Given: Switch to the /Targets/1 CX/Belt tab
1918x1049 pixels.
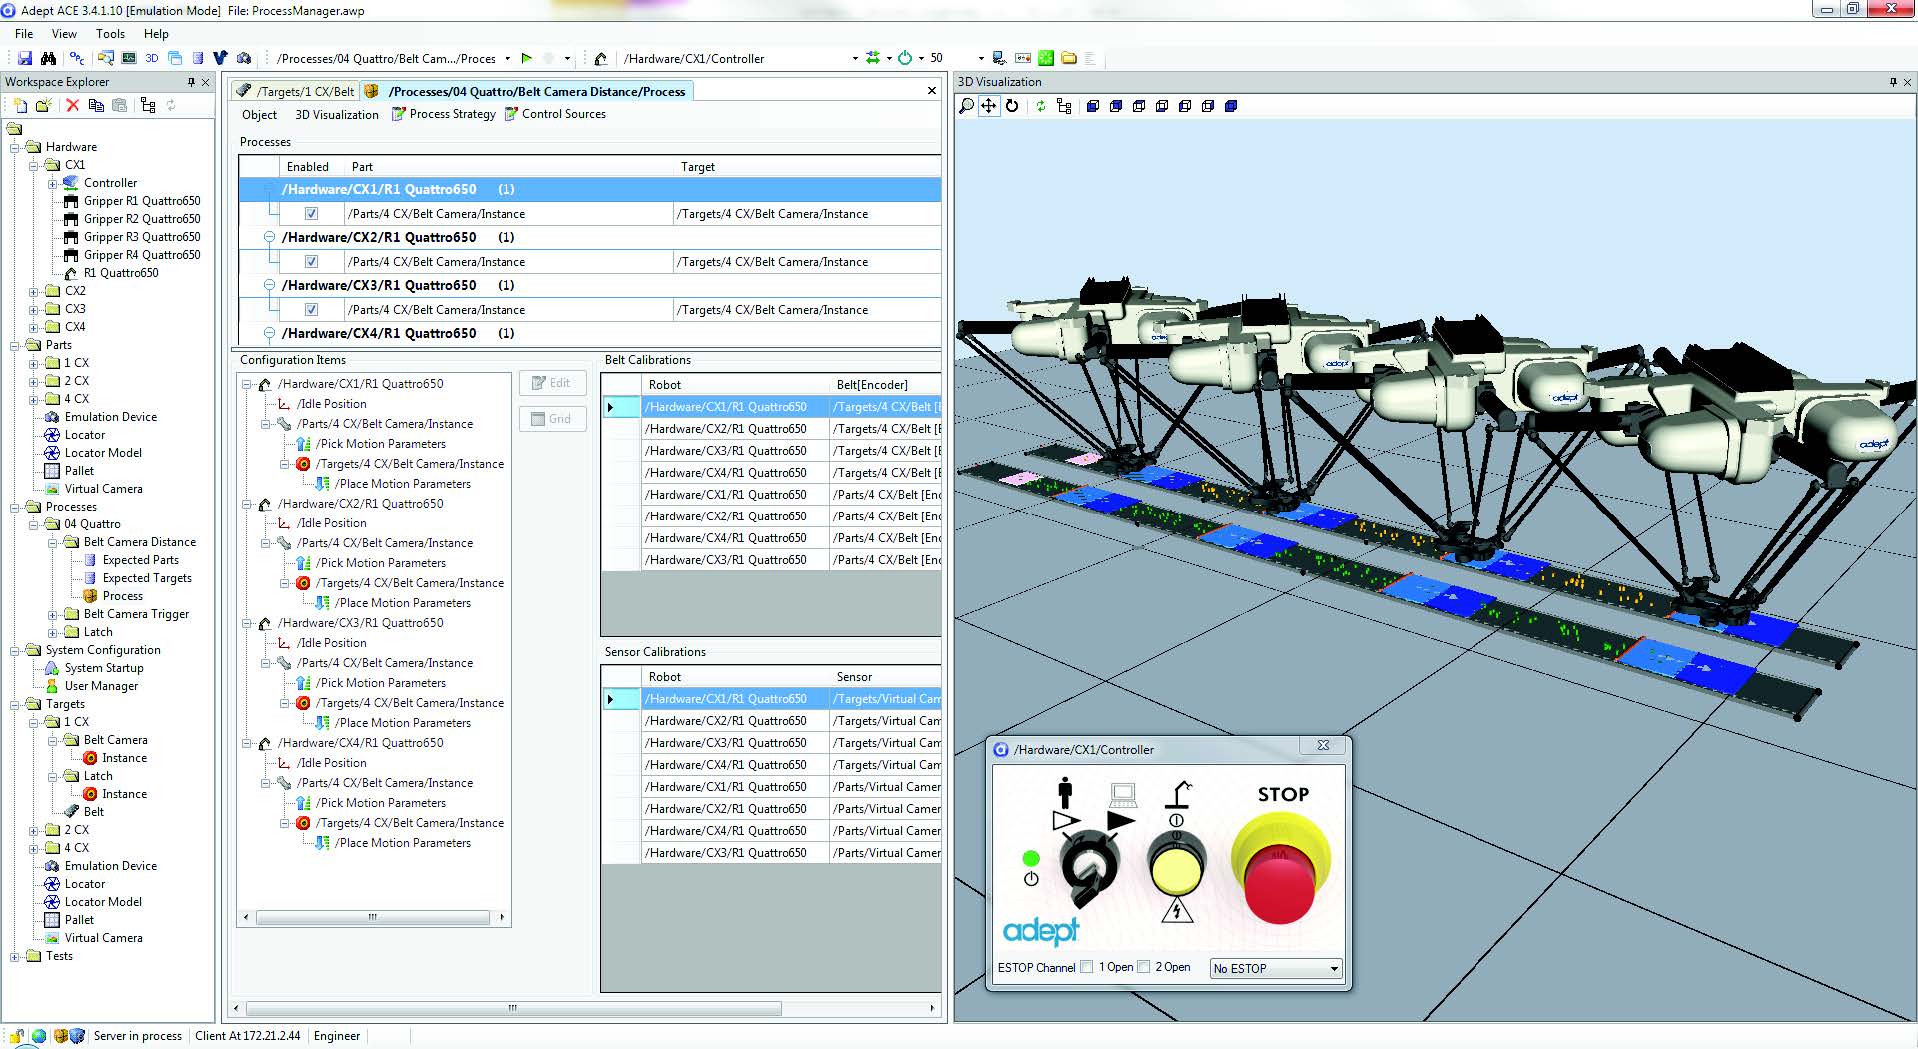Looking at the screenshot, I should (x=295, y=91).
